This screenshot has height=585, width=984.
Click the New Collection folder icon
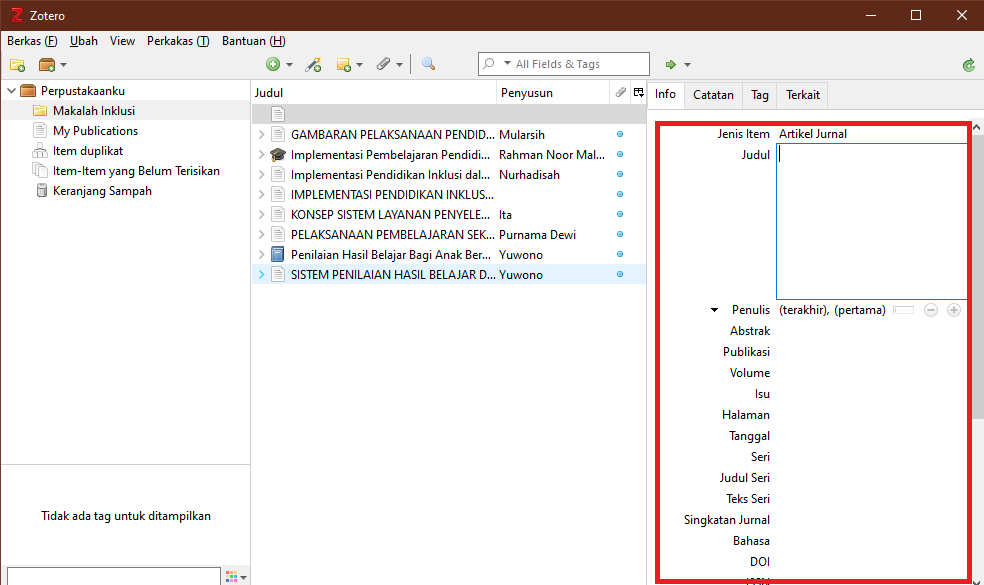pos(18,65)
